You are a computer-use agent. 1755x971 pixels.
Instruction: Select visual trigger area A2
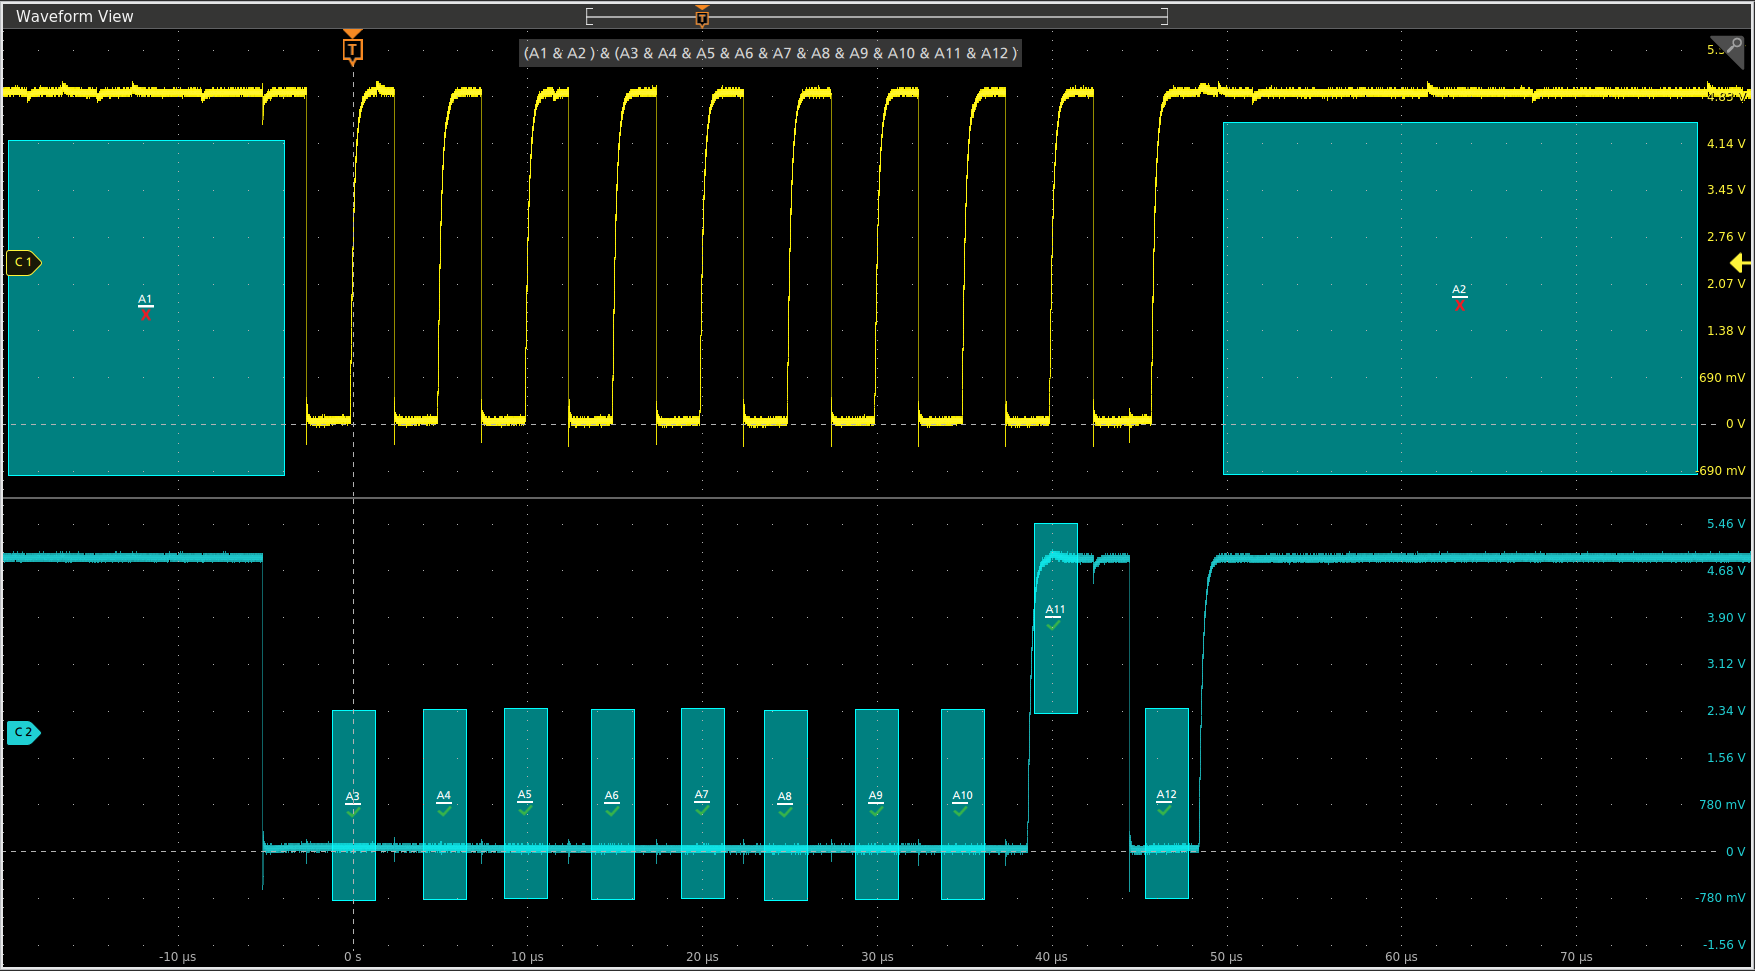tap(1459, 297)
